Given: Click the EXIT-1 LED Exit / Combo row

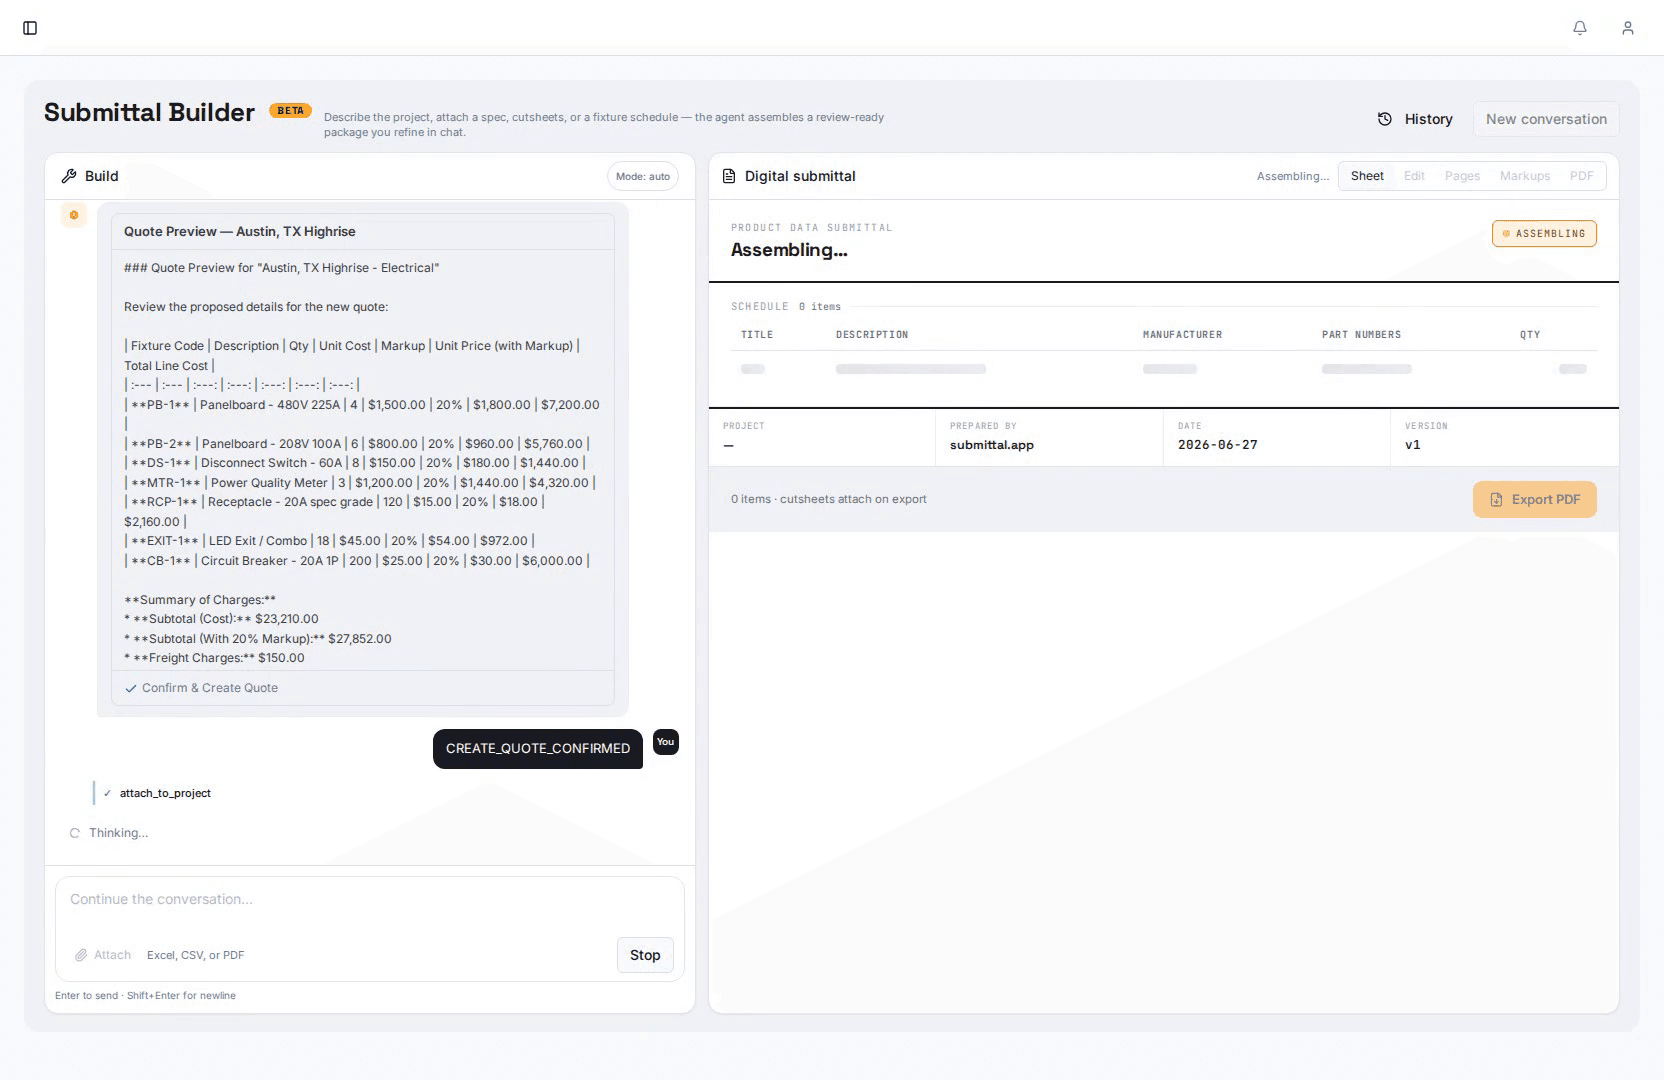Looking at the screenshot, I should coord(329,541).
